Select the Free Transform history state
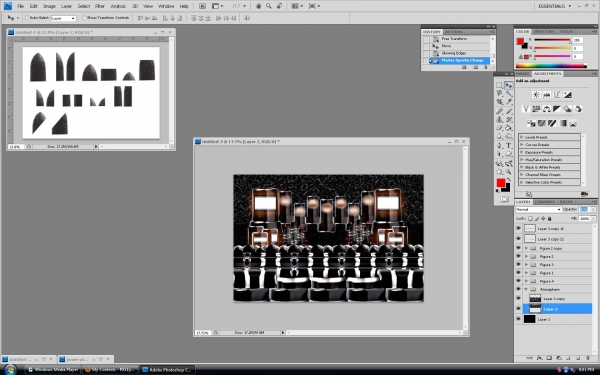The width and height of the screenshot is (600, 375). pyautogui.click(x=457, y=39)
